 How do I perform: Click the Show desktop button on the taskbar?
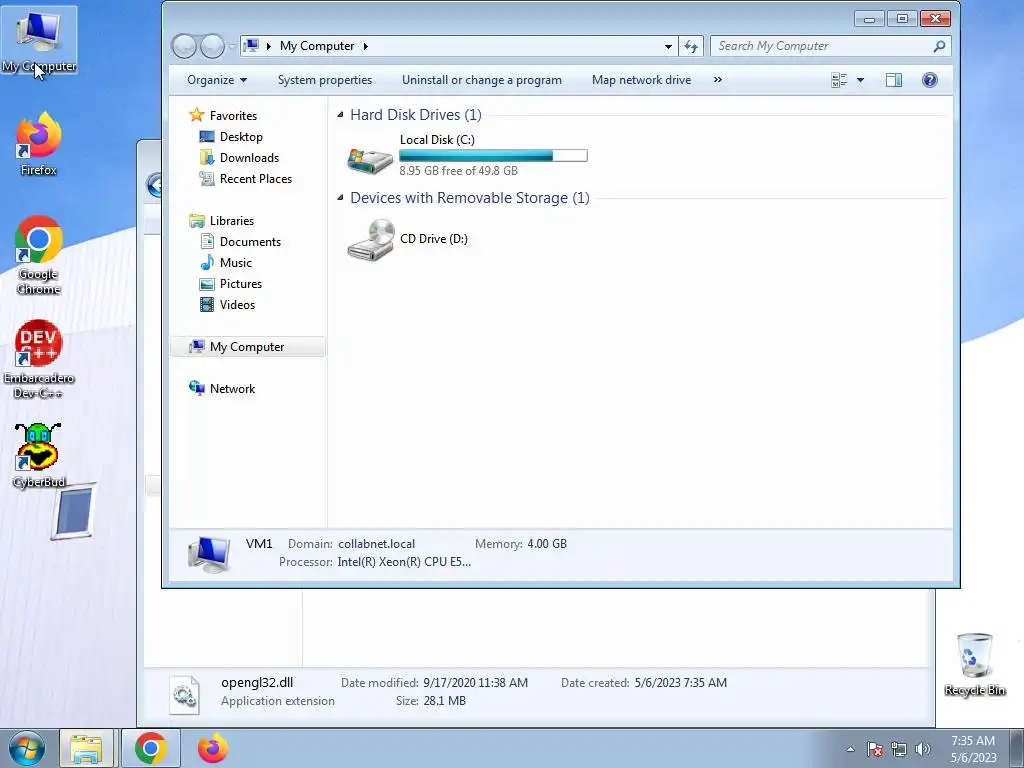point(1016,748)
